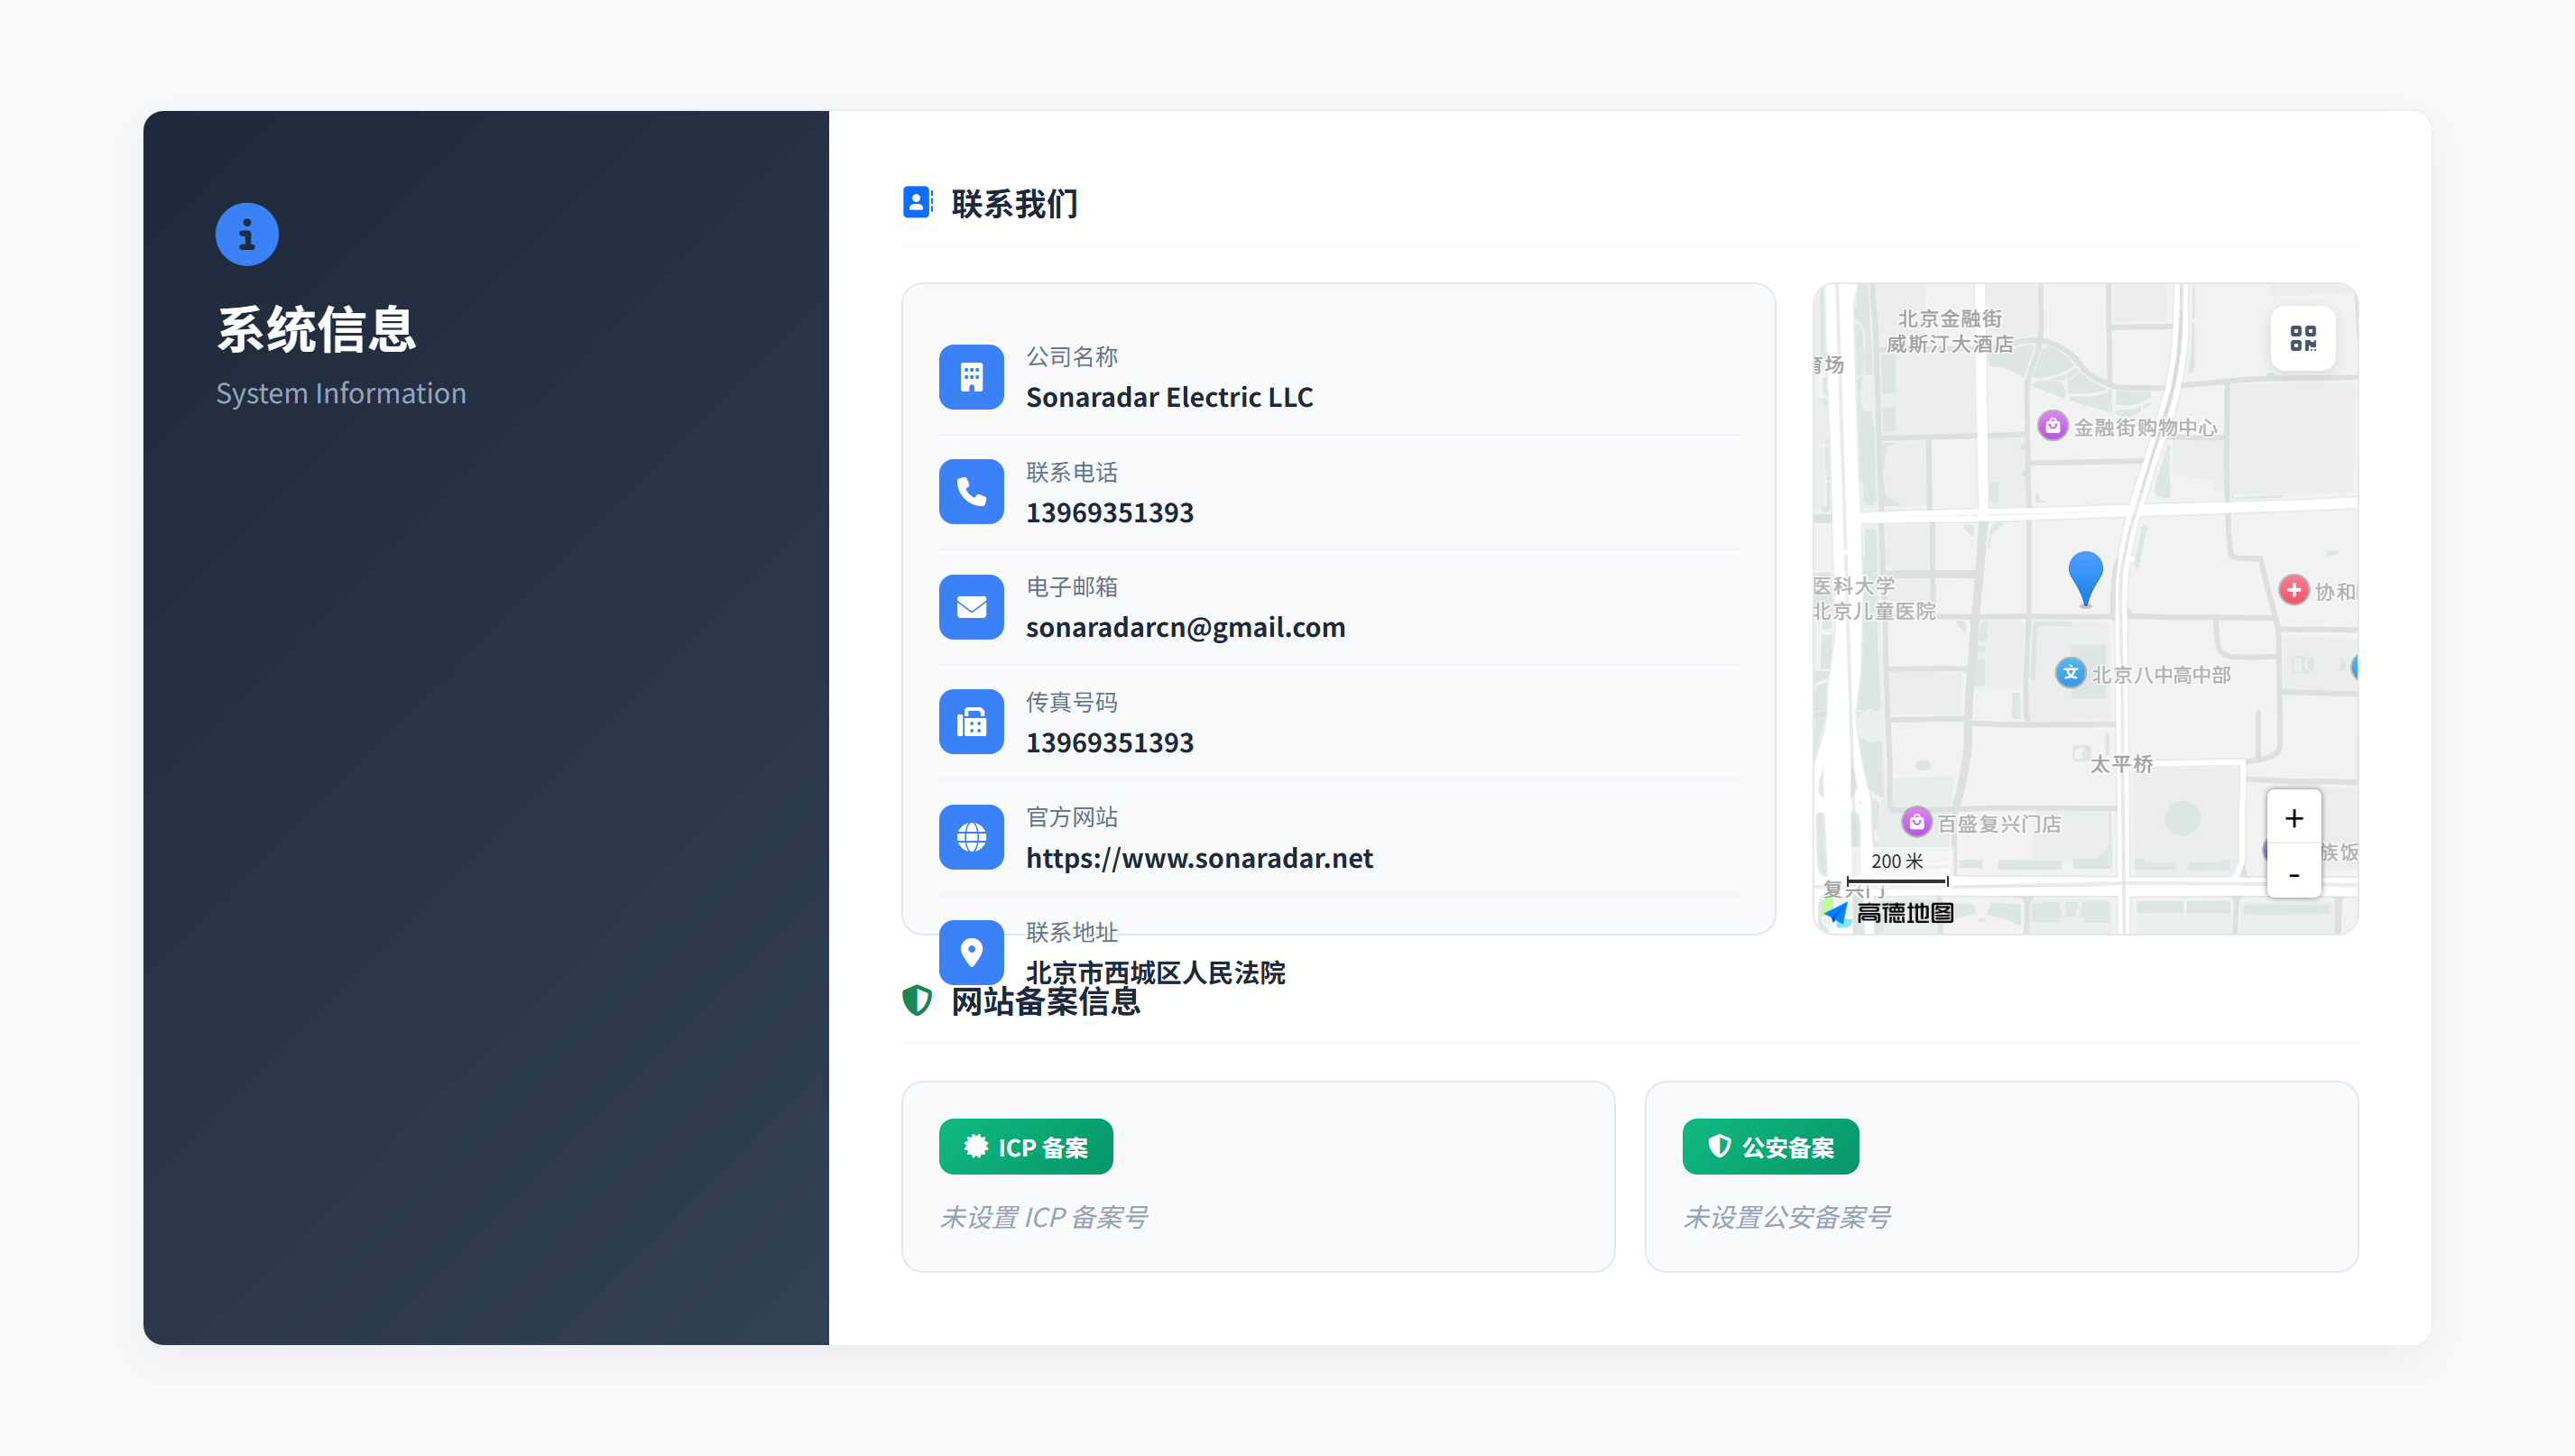Click the globe icon beside 官方网站
The height and width of the screenshot is (1456, 2575).
tap(970, 836)
